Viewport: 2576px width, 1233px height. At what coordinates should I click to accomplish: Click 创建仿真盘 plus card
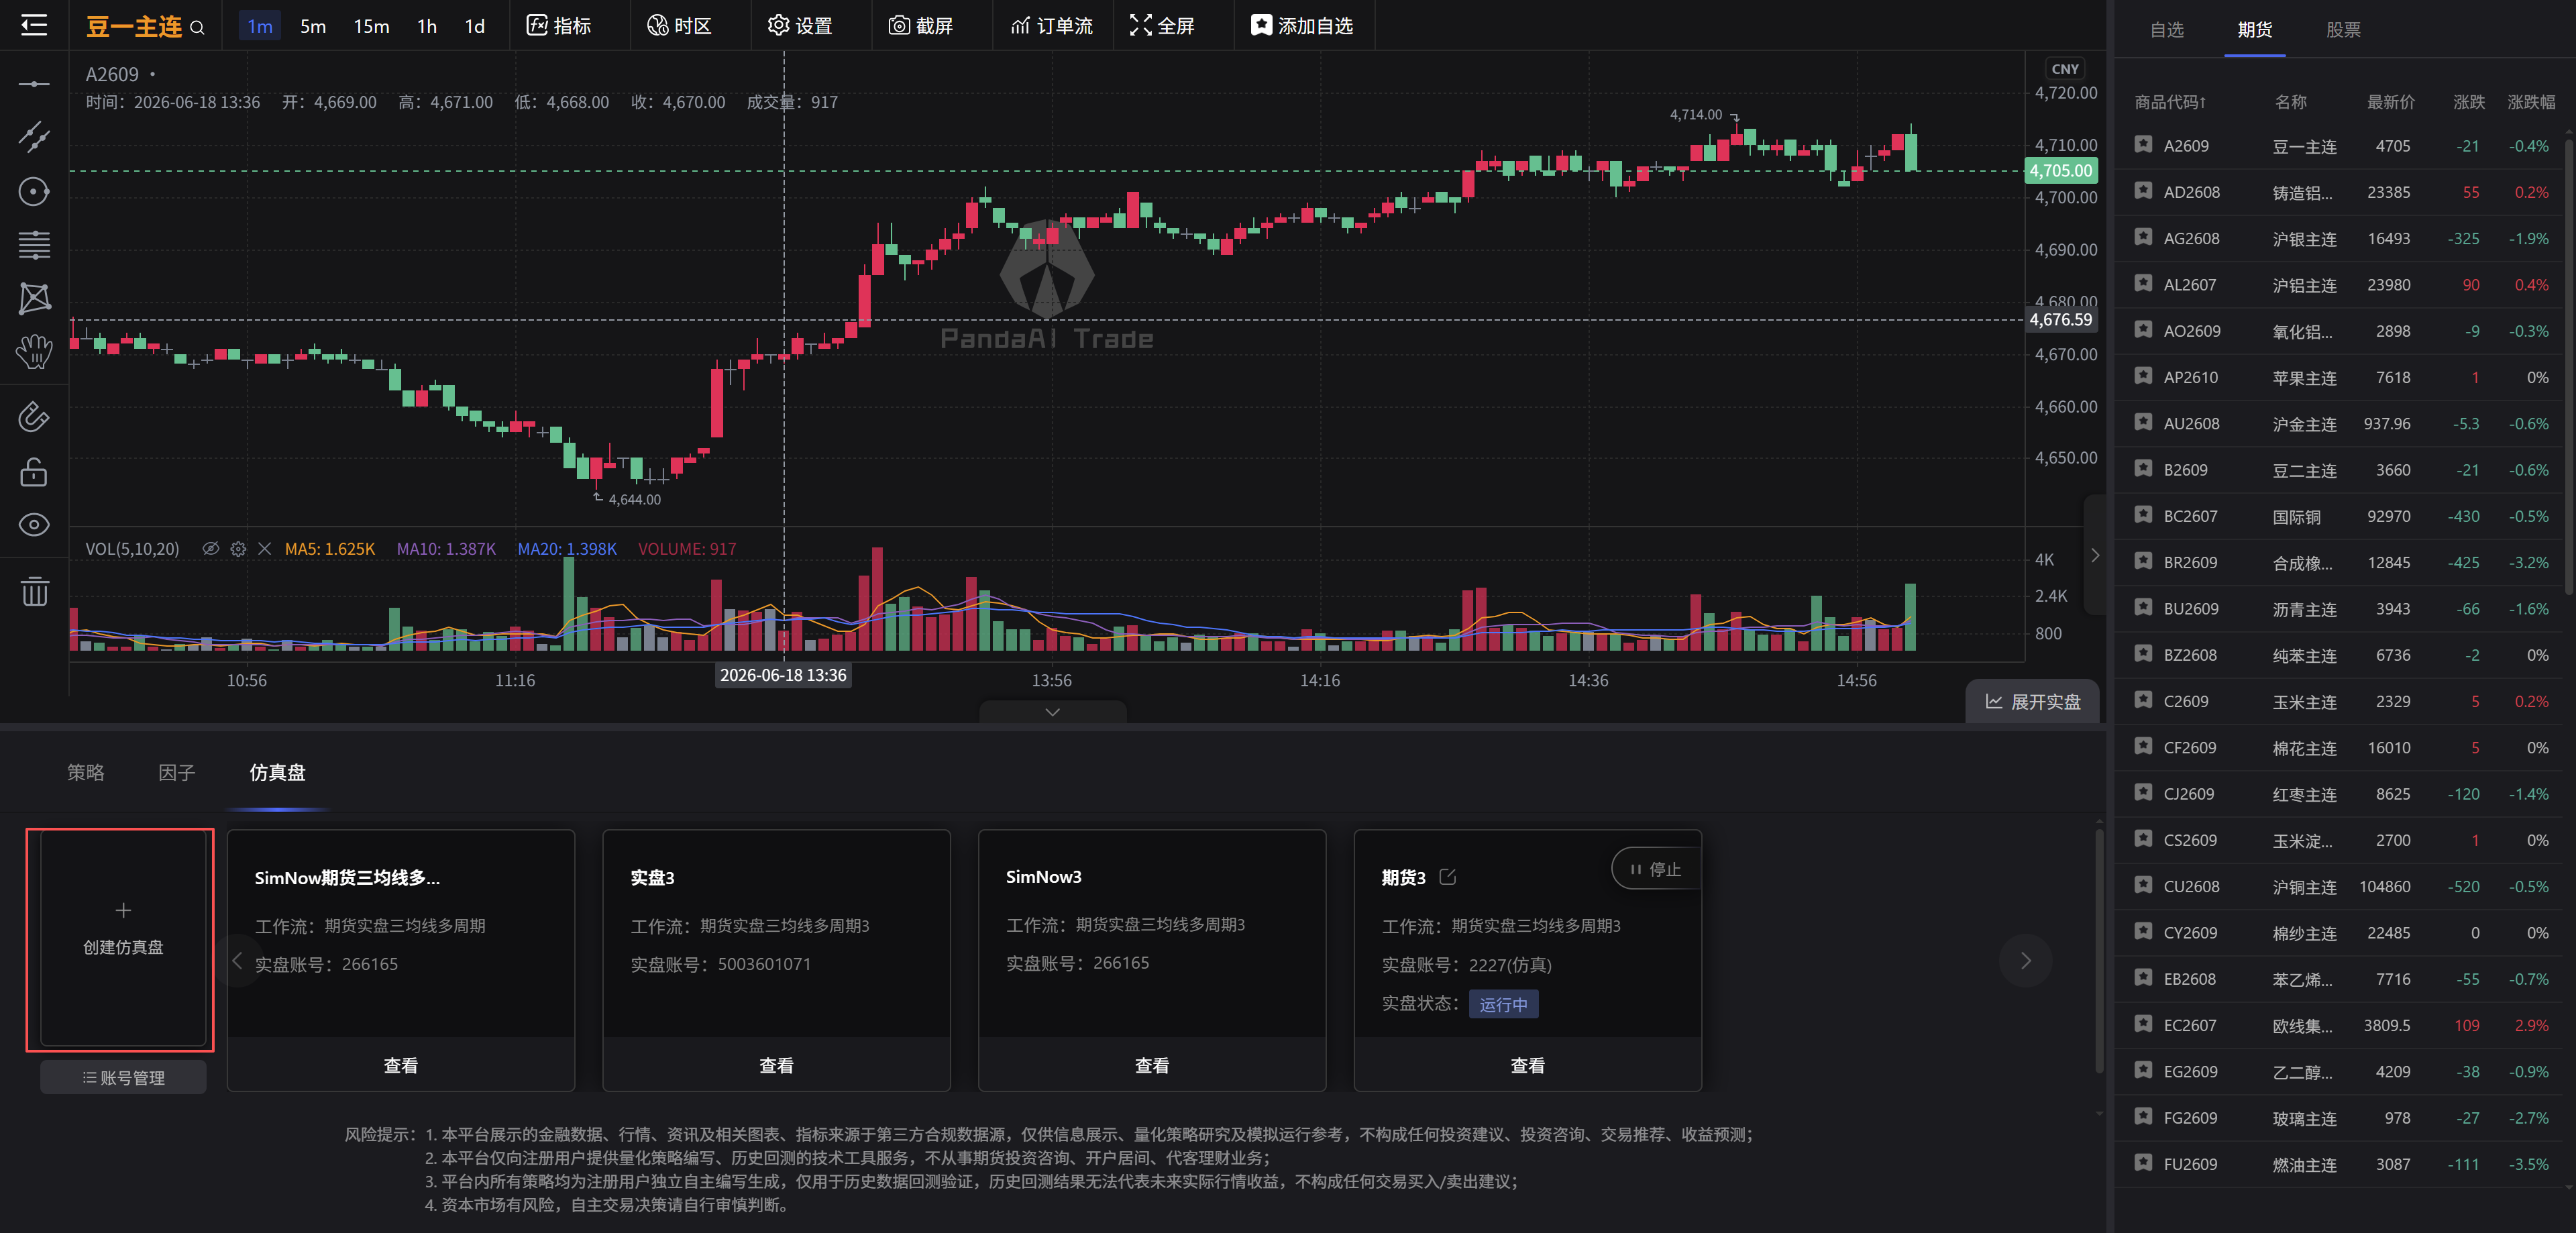click(x=123, y=939)
